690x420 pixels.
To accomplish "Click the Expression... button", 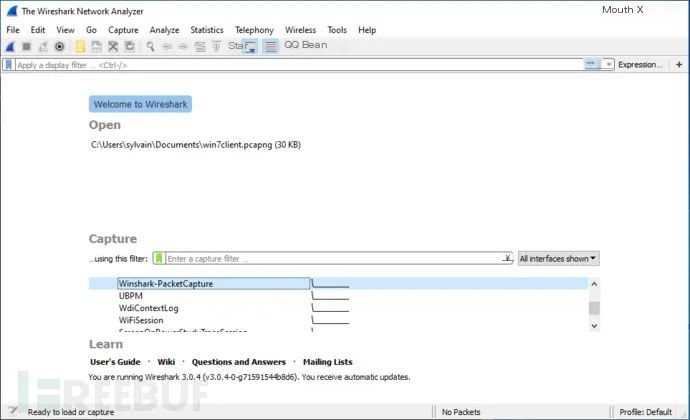I will [x=640, y=65].
